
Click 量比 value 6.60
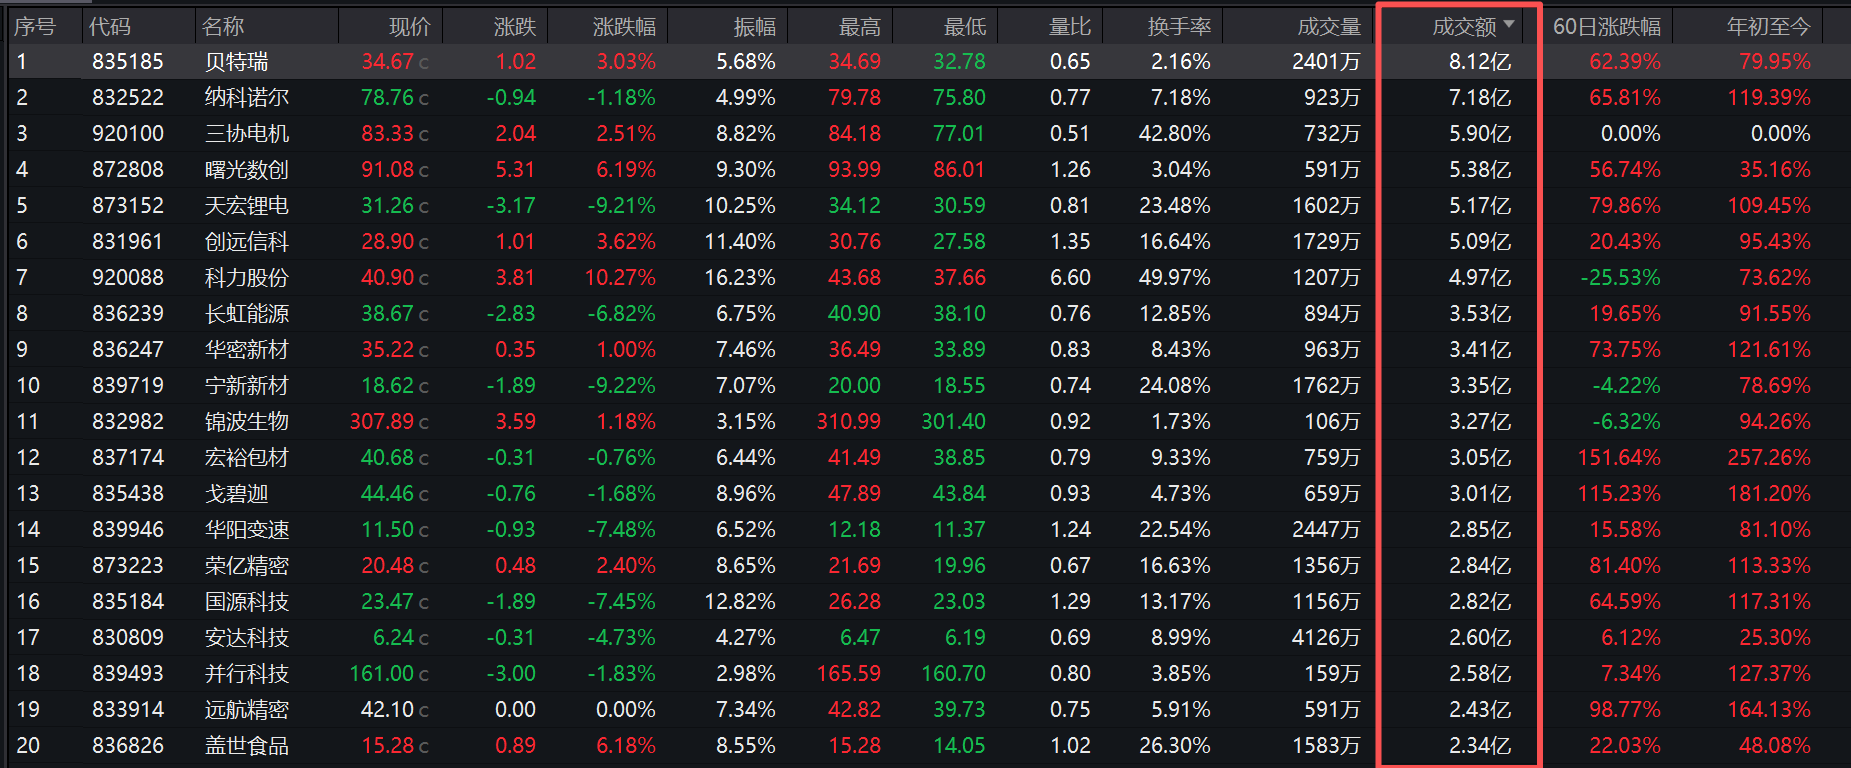coord(1070,278)
